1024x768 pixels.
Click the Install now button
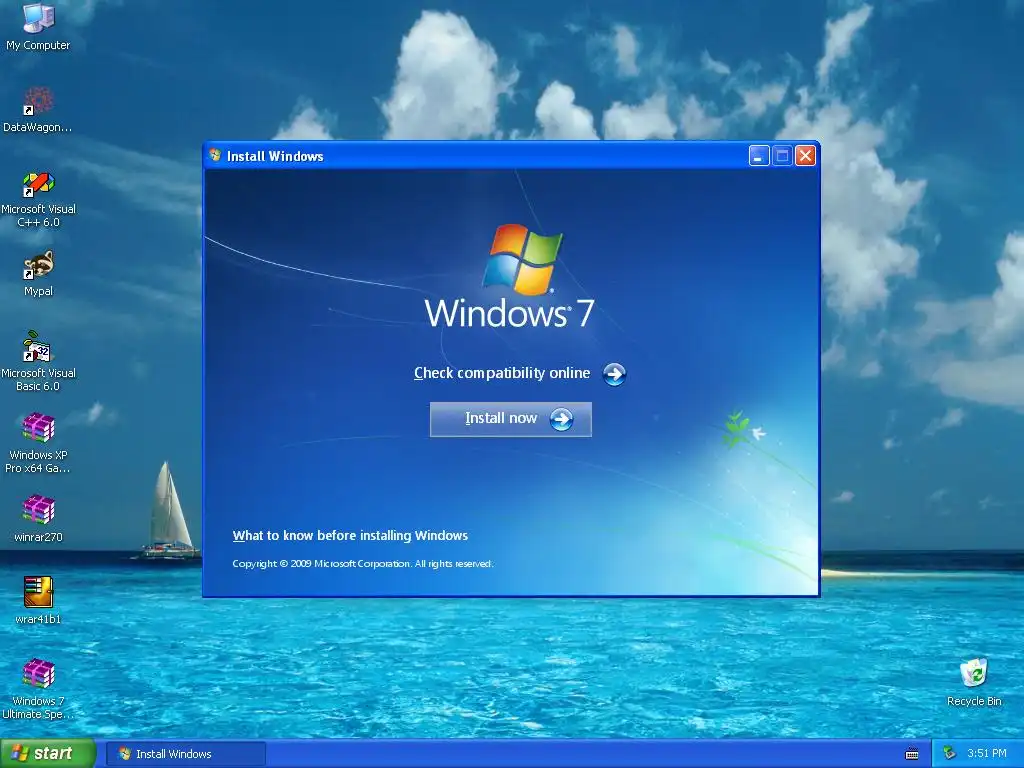[x=511, y=419]
